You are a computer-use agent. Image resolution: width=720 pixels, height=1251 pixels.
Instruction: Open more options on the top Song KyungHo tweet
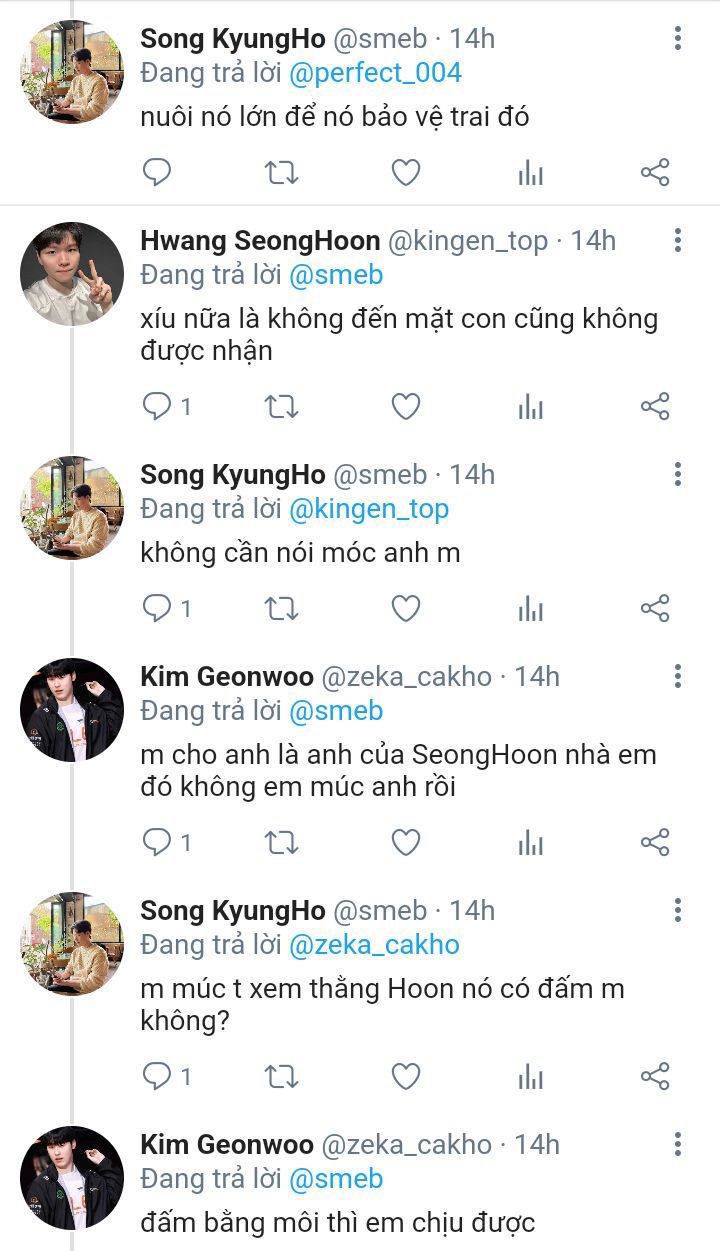(x=678, y=39)
